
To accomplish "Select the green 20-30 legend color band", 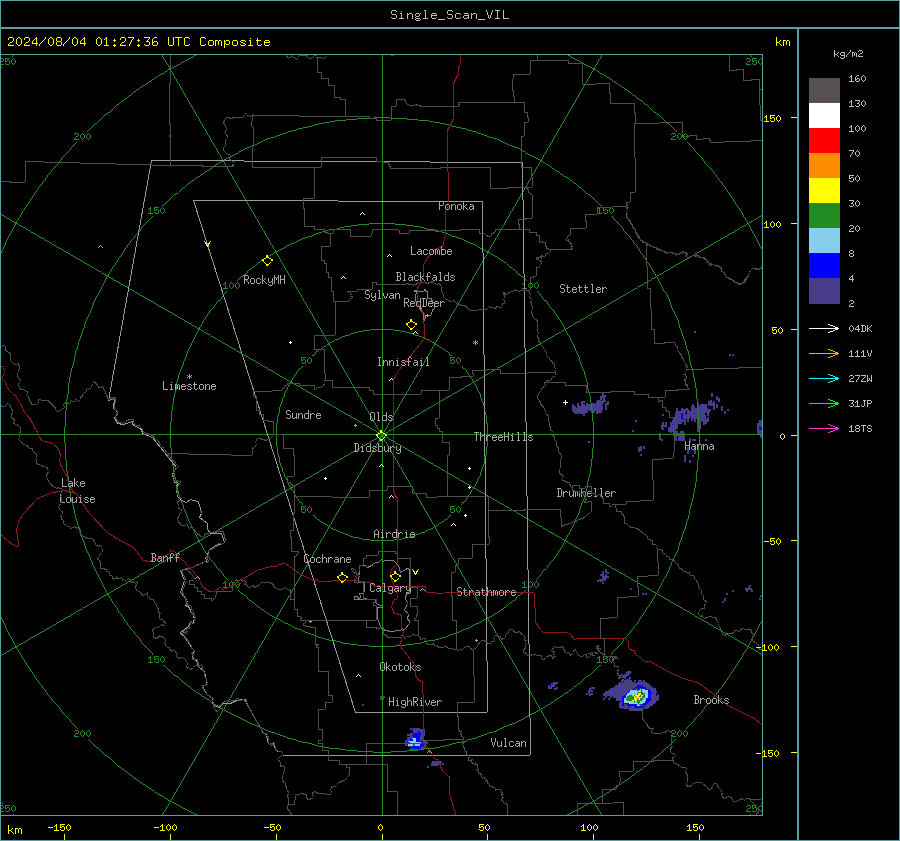I will (824, 215).
